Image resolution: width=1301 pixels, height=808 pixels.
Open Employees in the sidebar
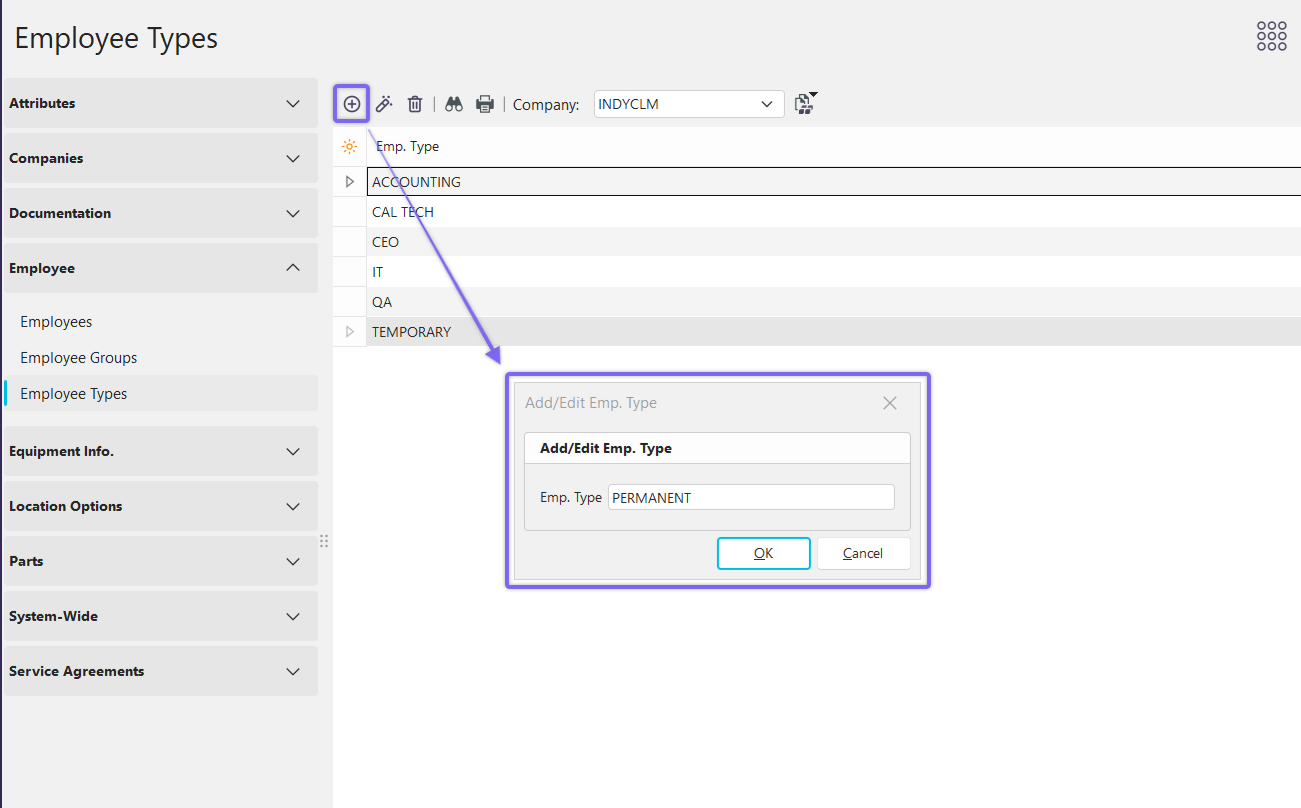pos(56,322)
